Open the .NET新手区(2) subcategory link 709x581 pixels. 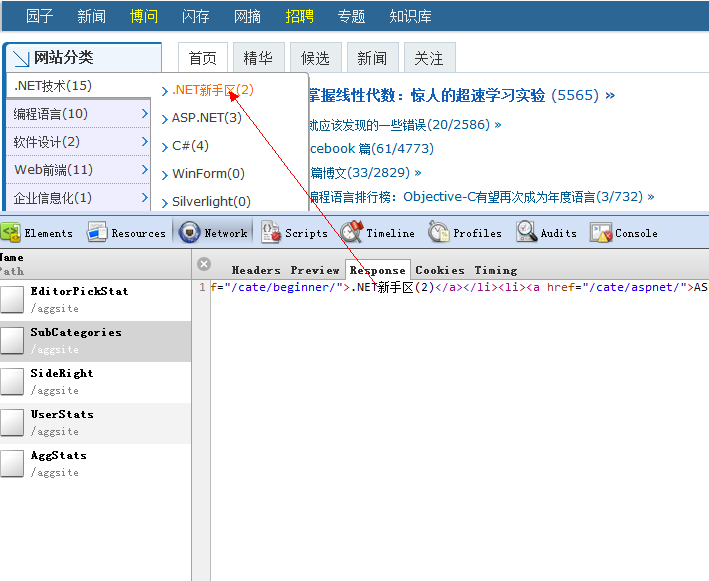point(213,90)
